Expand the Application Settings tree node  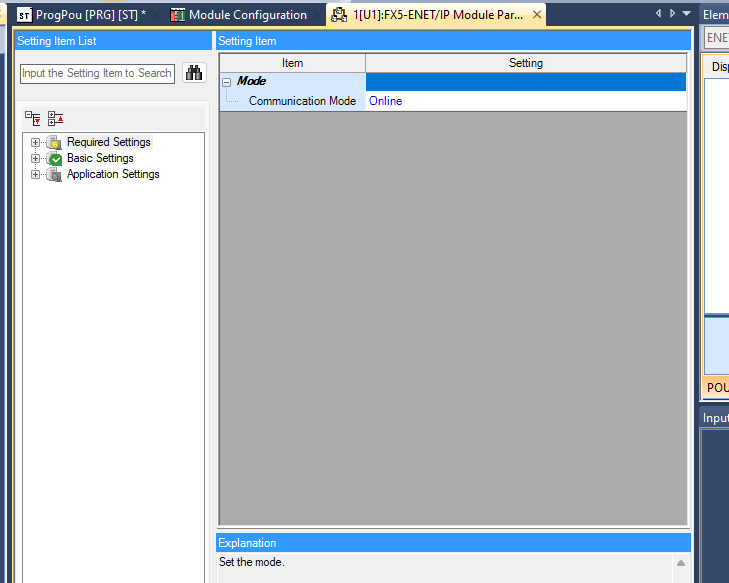(36, 175)
